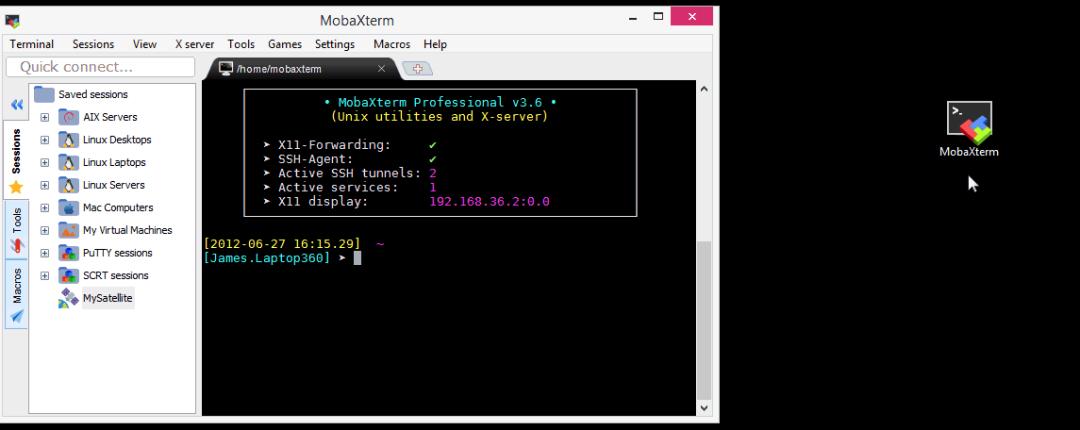Switch to the Sessions sidebar tab
Viewport: 1080px width, 430px height.
pyautogui.click(x=16, y=160)
